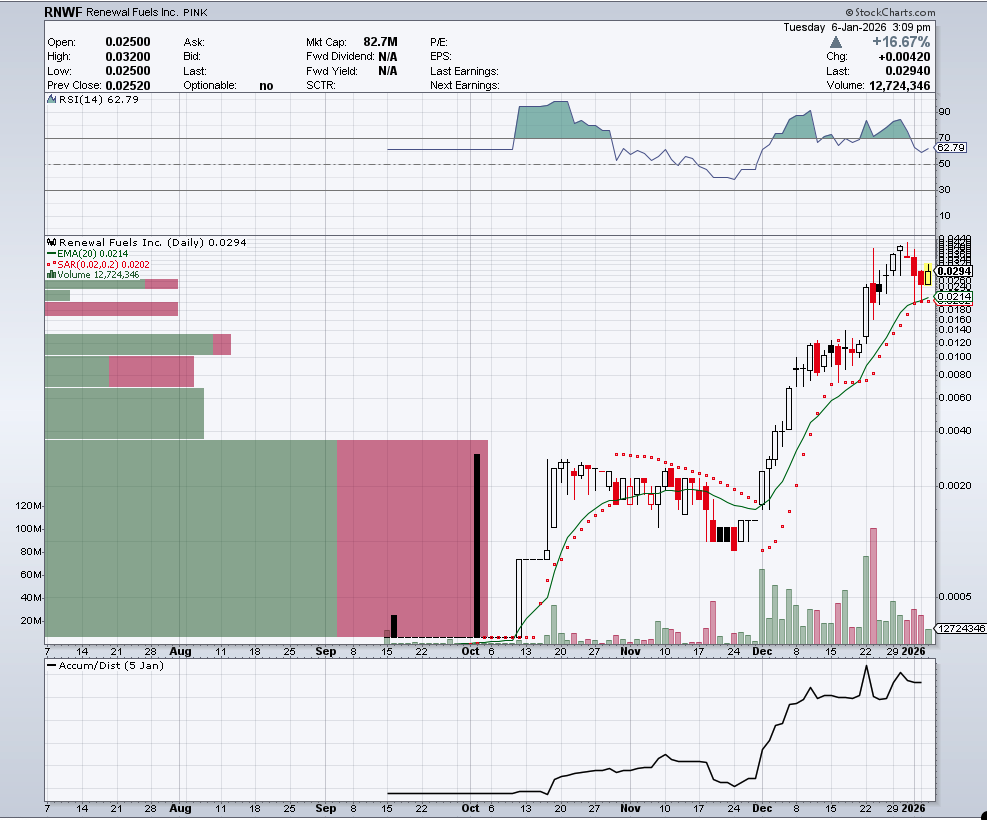Image resolution: width=987 pixels, height=820 pixels.
Task: Click the black Accum/Dist line marker in its legend
Action: (52, 666)
